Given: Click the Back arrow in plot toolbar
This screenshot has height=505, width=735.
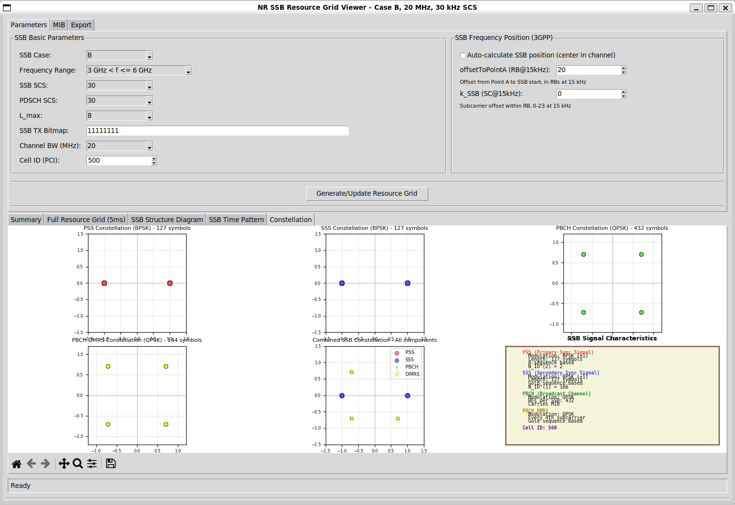Looking at the screenshot, I should click(x=31, y=464).
